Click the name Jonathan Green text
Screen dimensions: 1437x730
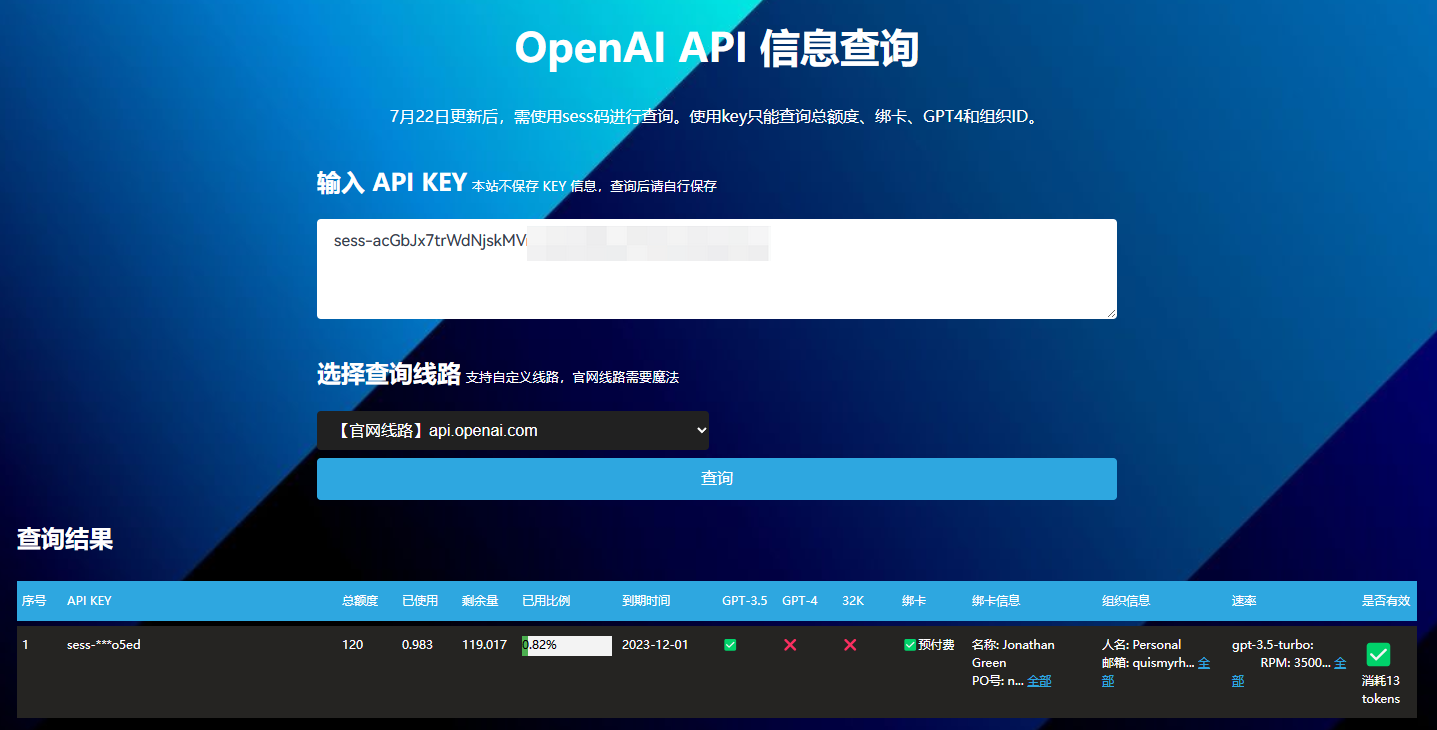tap(1013, 654)
